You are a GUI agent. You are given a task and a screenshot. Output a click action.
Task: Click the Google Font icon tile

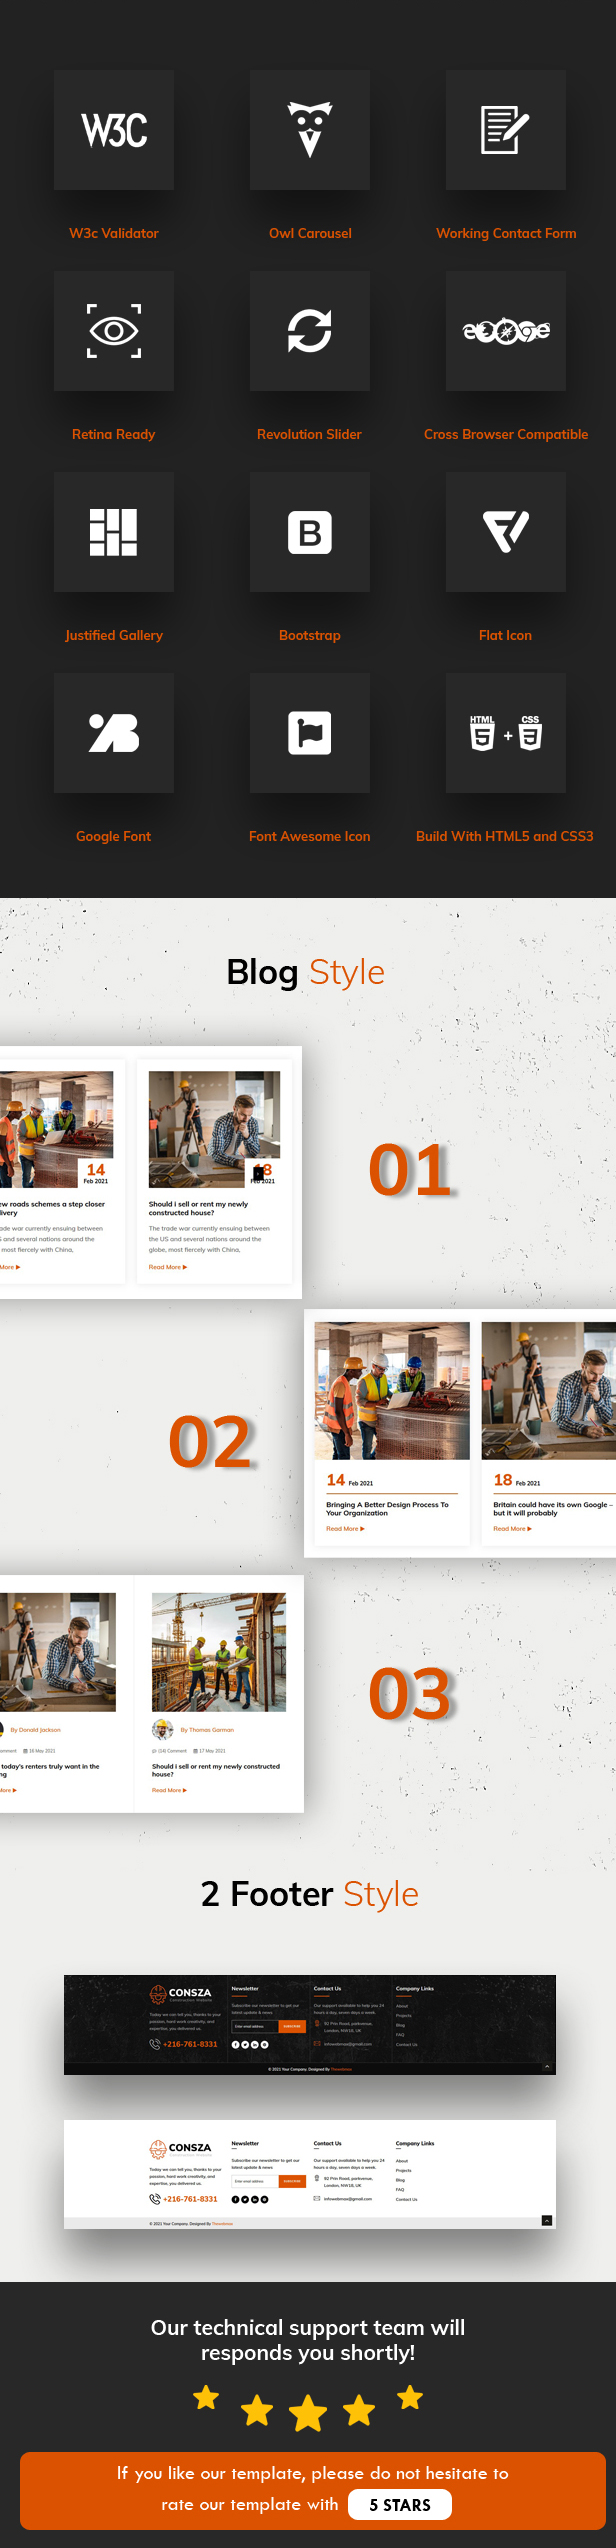(114, 733)
